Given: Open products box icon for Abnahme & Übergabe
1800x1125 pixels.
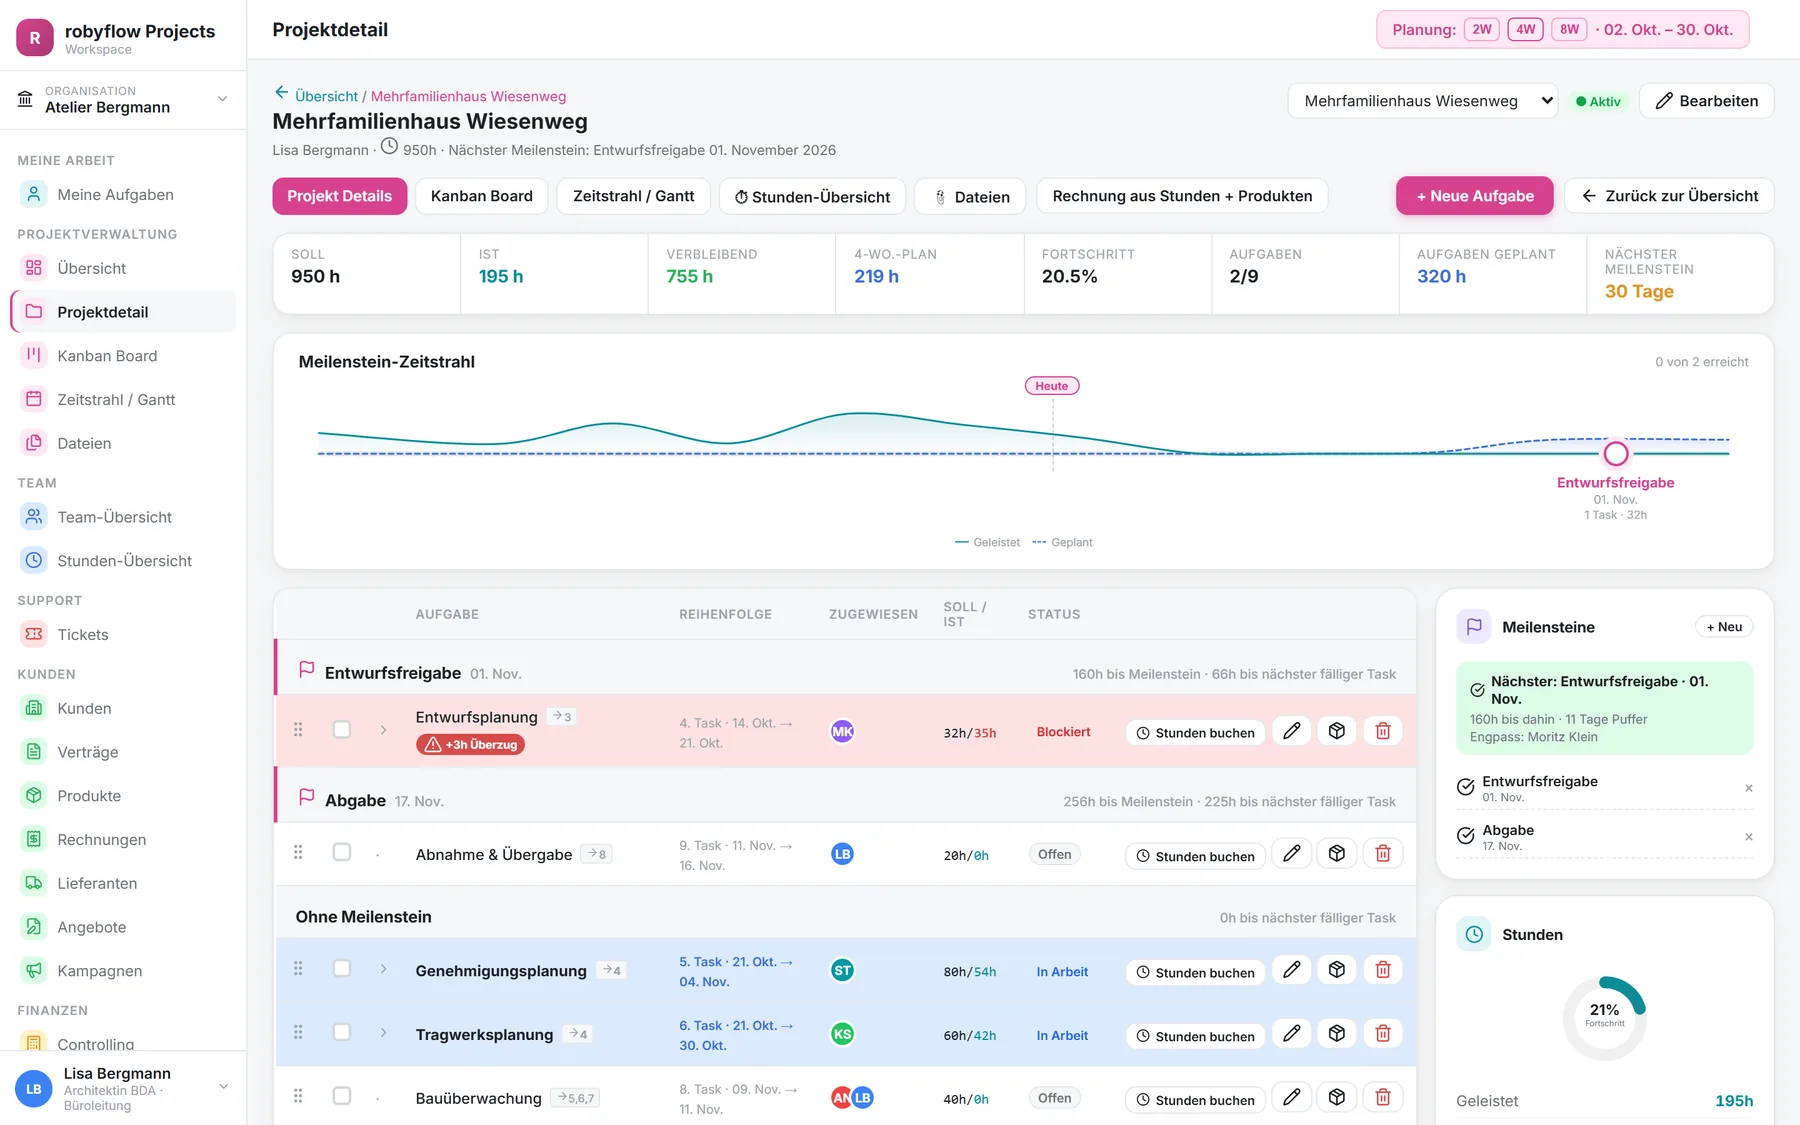Looking at the screenshot, I should (1337, 854).
